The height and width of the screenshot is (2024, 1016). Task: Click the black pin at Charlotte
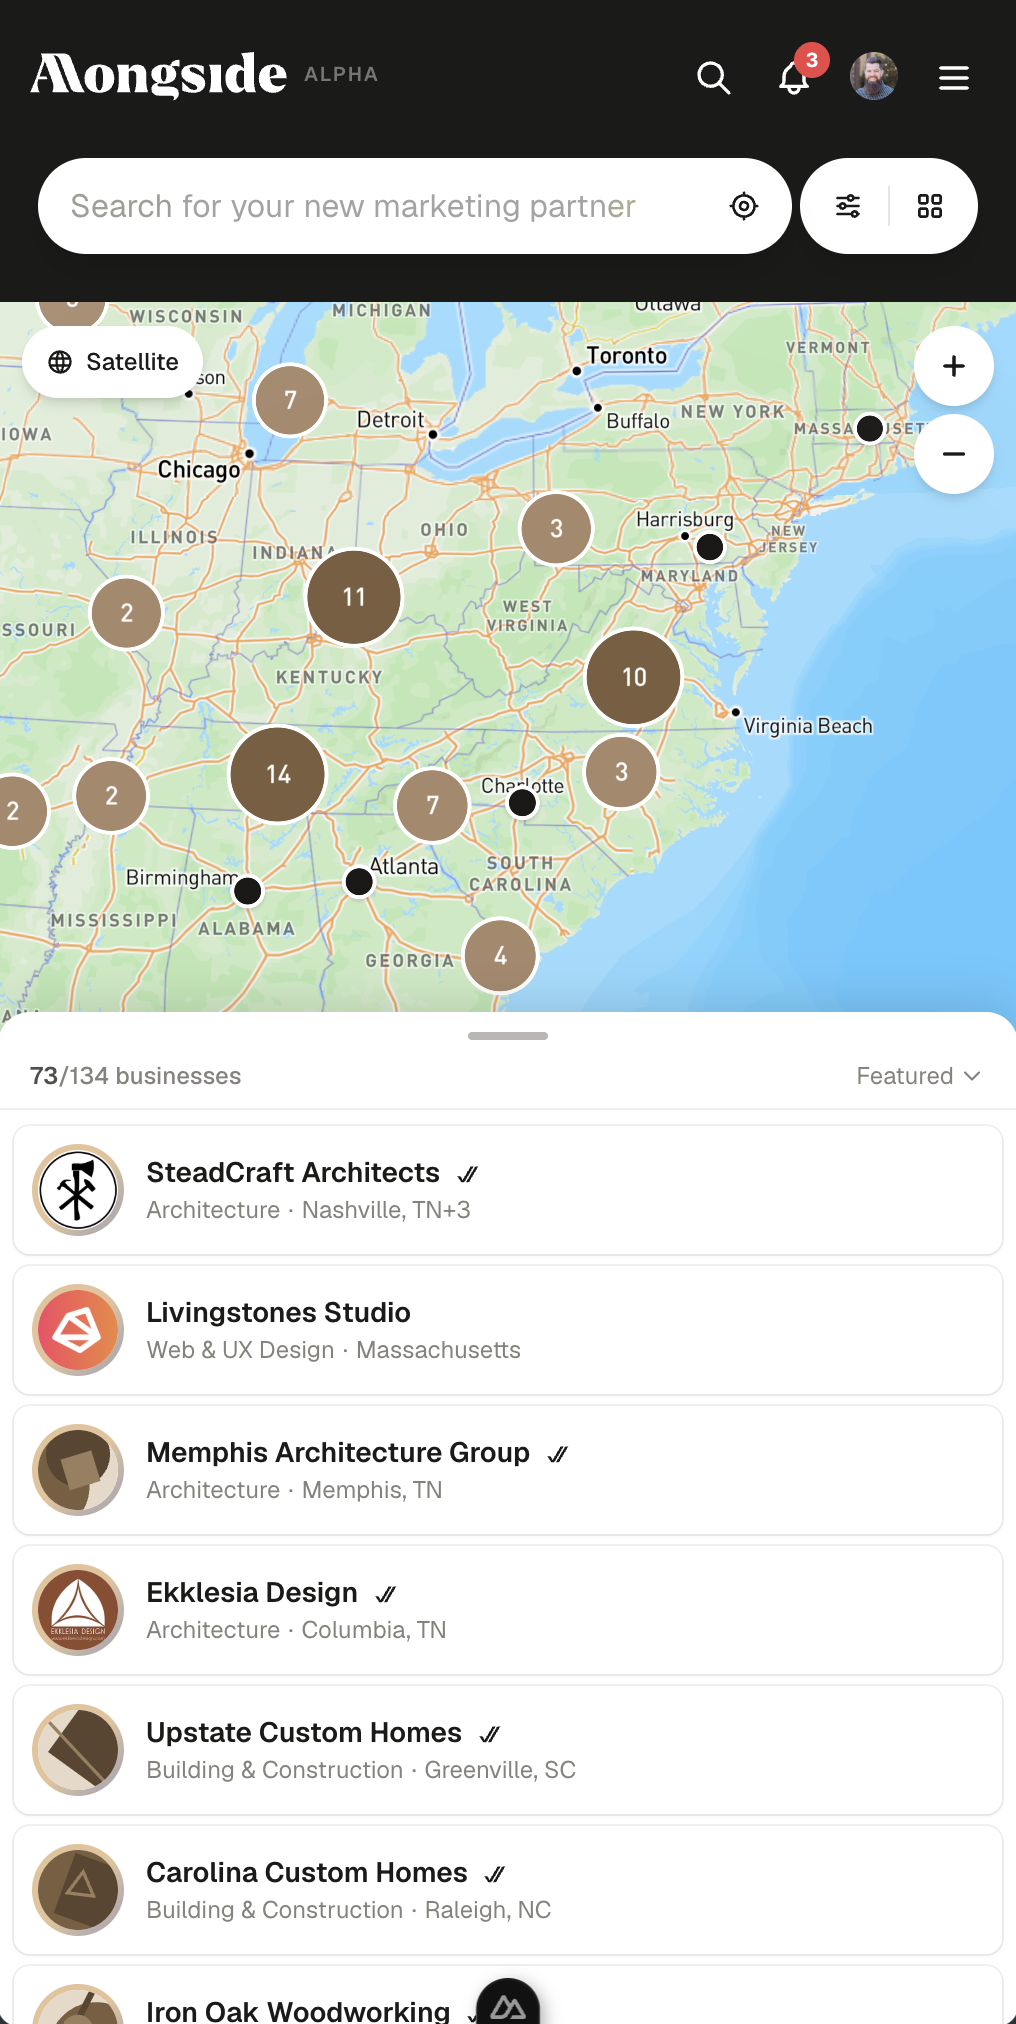522,802
